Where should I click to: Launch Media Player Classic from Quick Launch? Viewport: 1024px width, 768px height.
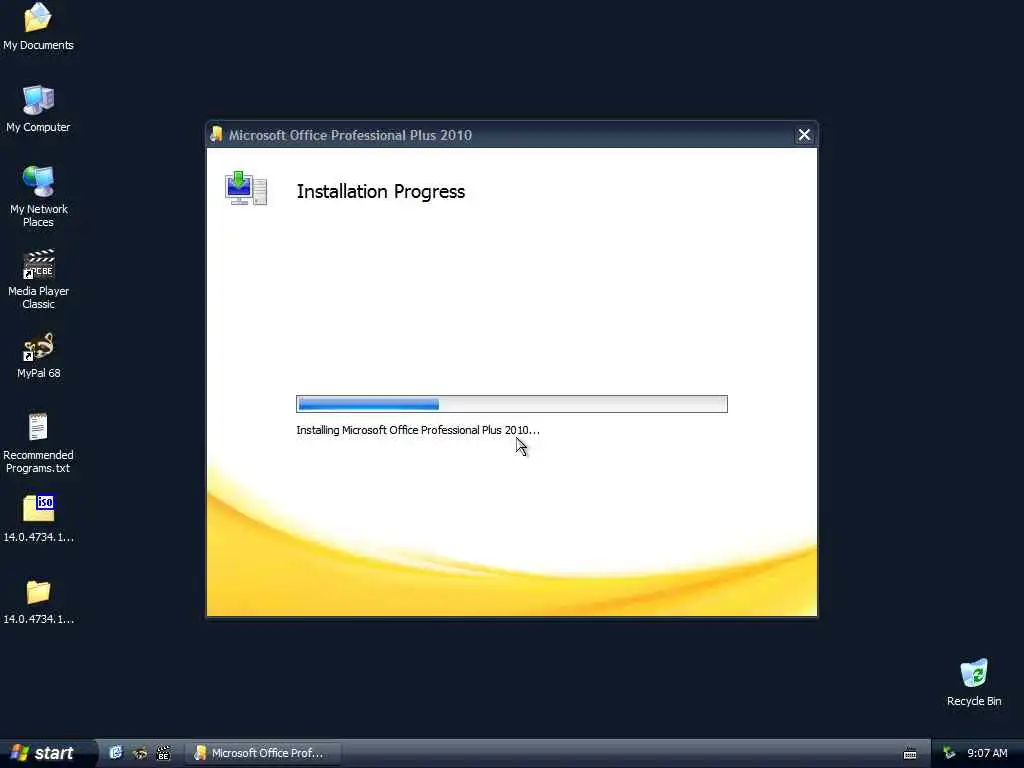[163, 753]
